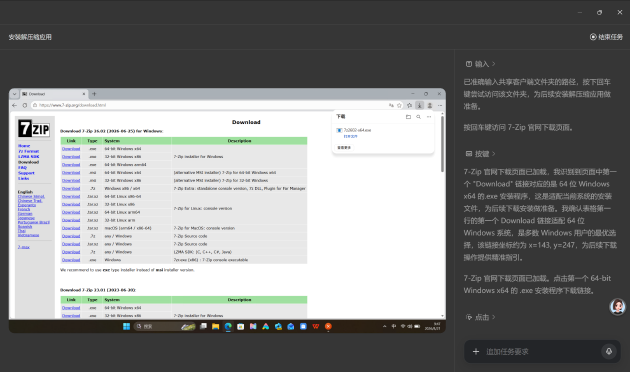Open the red W taskbar app icon
The image size is (630, 372).
pos(316,326)
